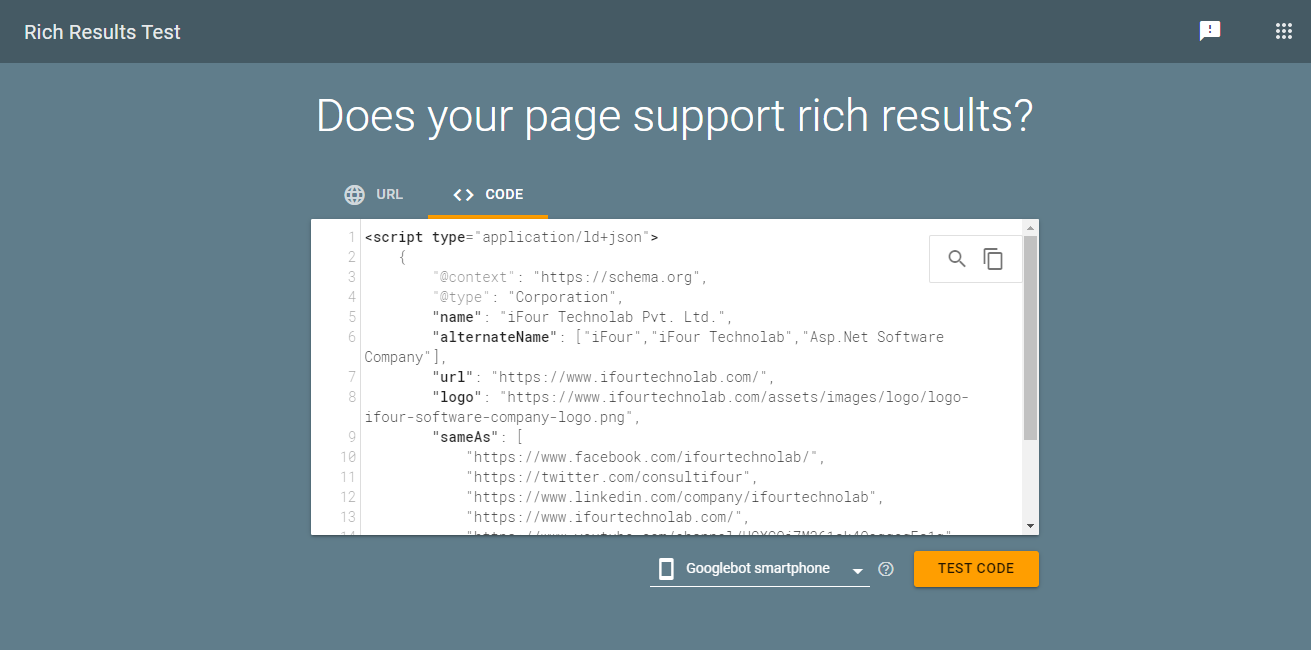
Task: Open the Google apps grid
Action: point(1284,31)
